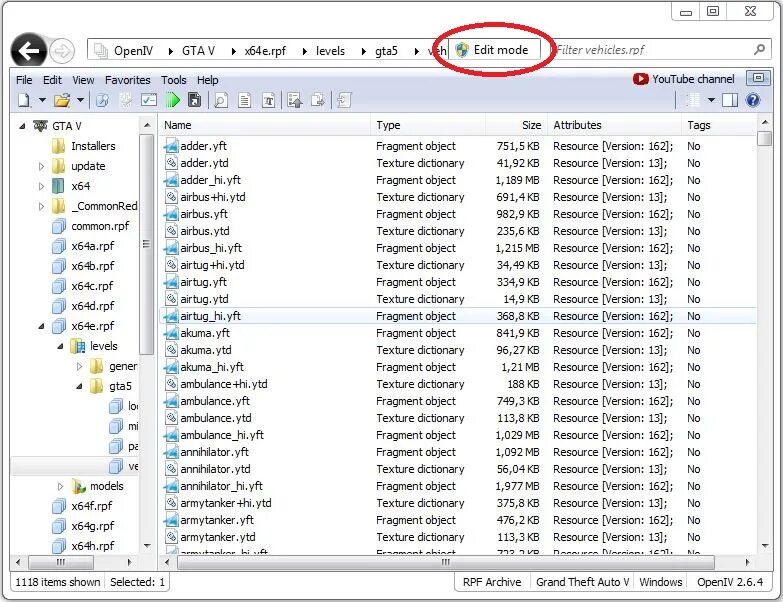The height and width of the screenshot is (602, 783).
Task: Open the dropdown arrow beside Open folder
Action: point(80,100)
